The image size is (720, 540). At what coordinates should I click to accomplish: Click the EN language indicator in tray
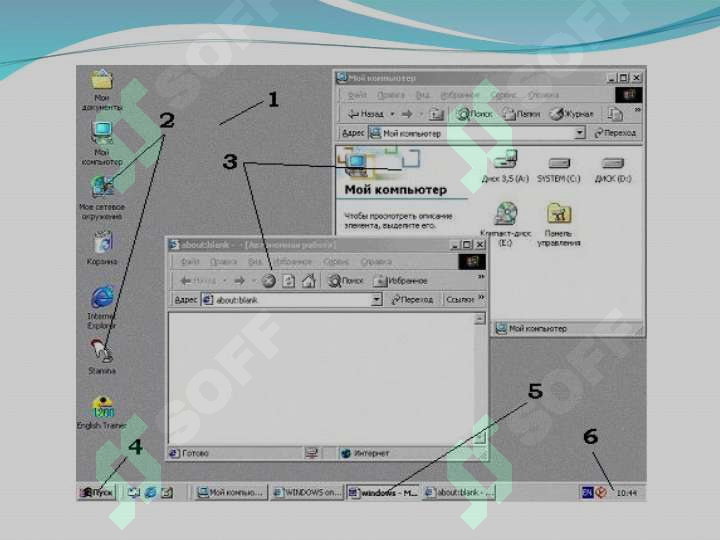pos(587,493)
